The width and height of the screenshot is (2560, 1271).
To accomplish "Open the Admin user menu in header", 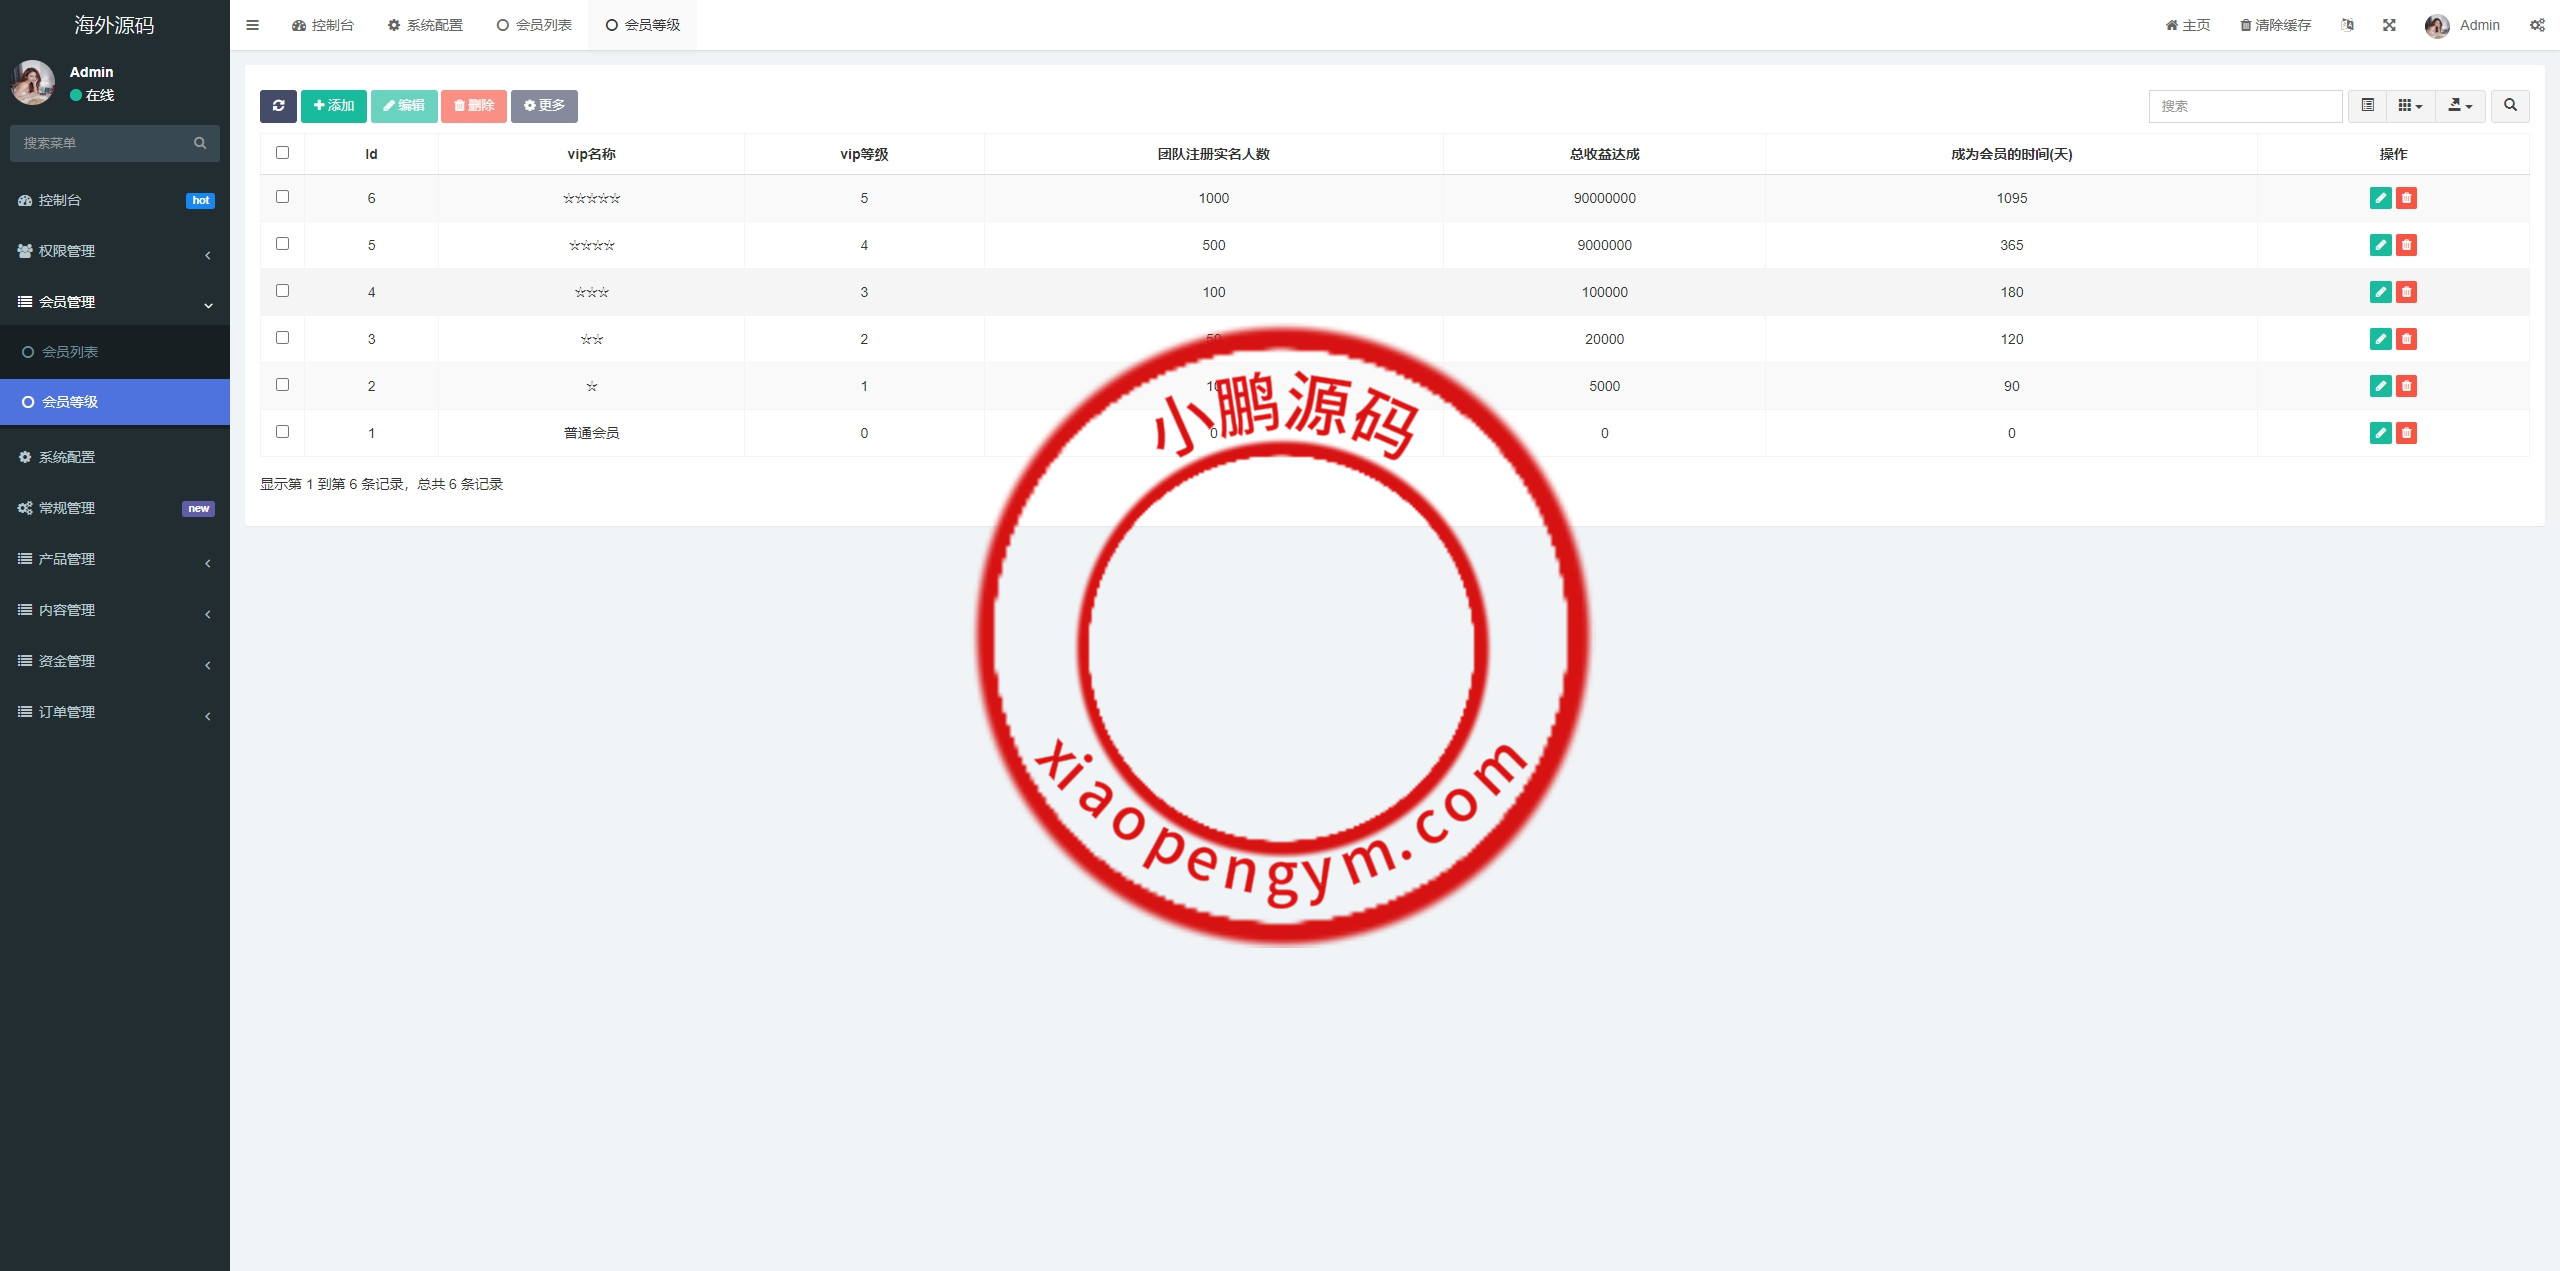I will point(2462,25).
